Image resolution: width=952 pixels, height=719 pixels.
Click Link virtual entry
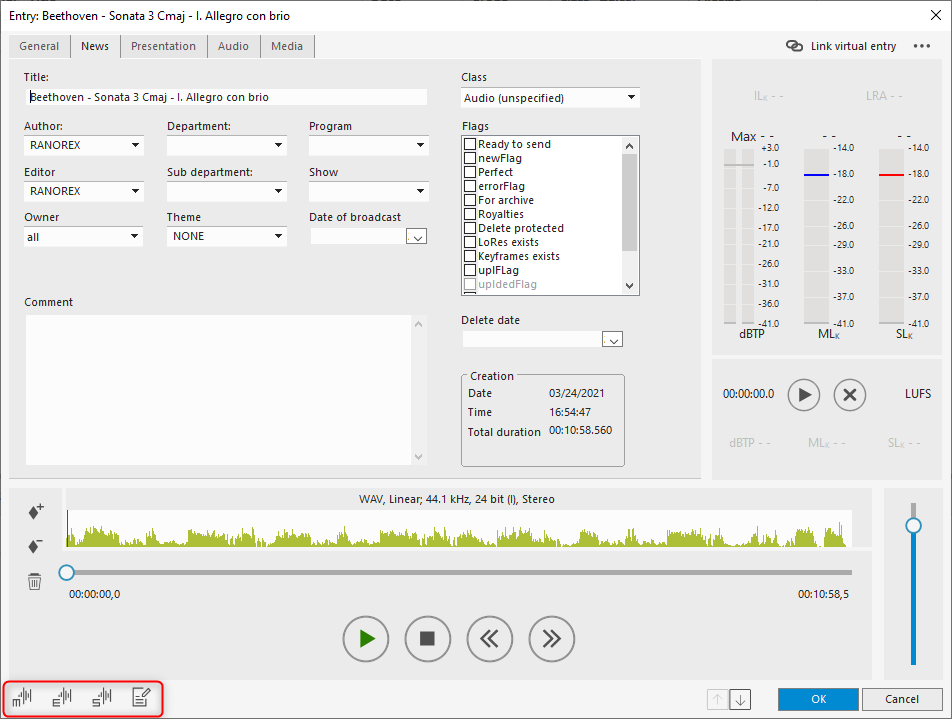pos(841,46)
